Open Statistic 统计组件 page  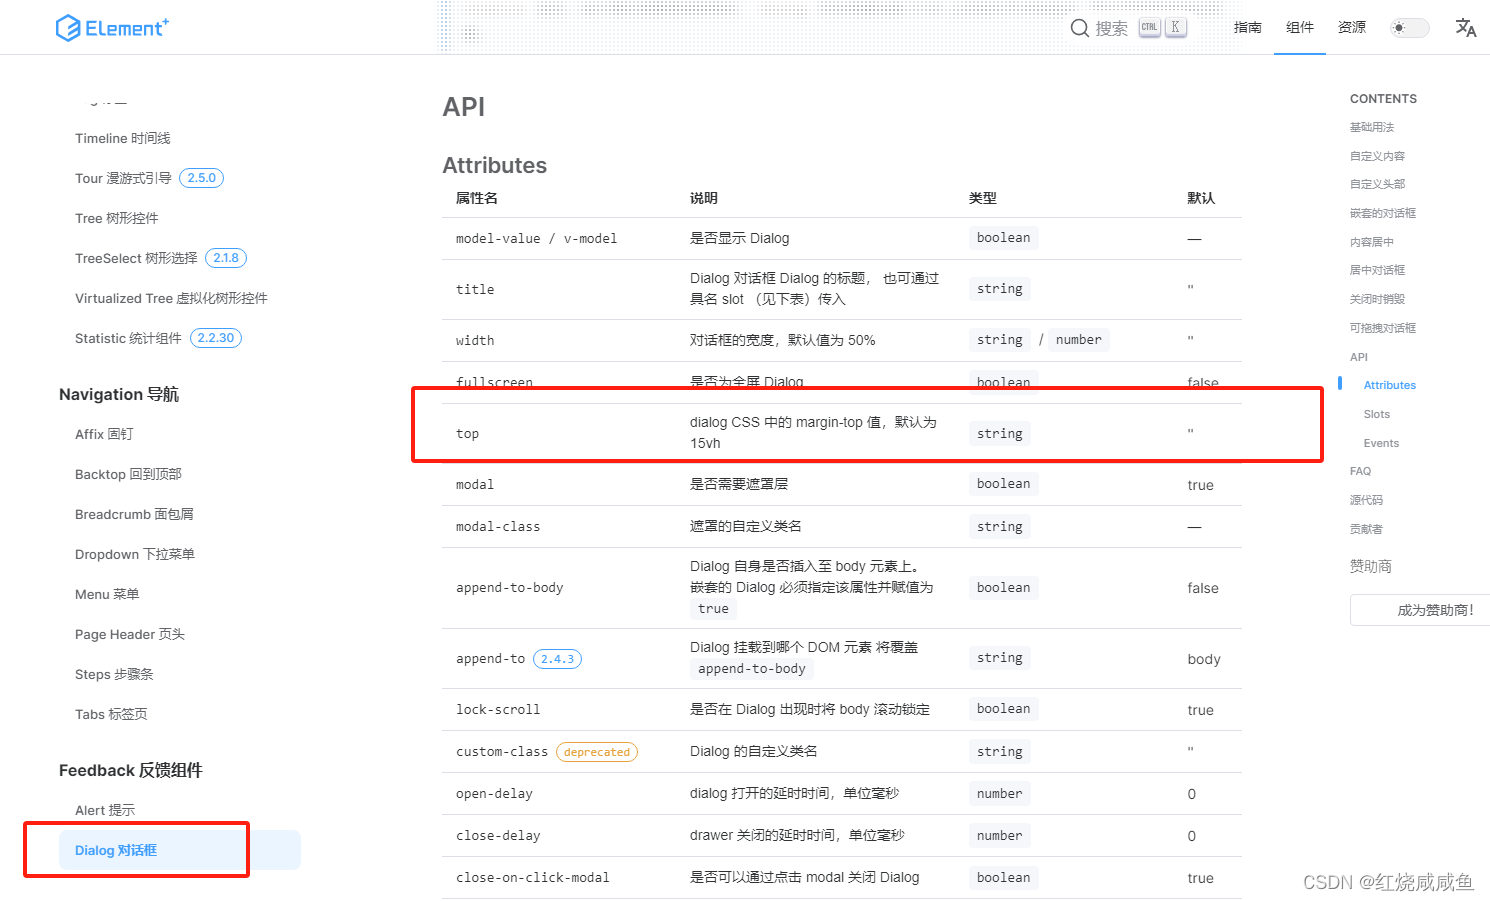(x=128, y=338)
